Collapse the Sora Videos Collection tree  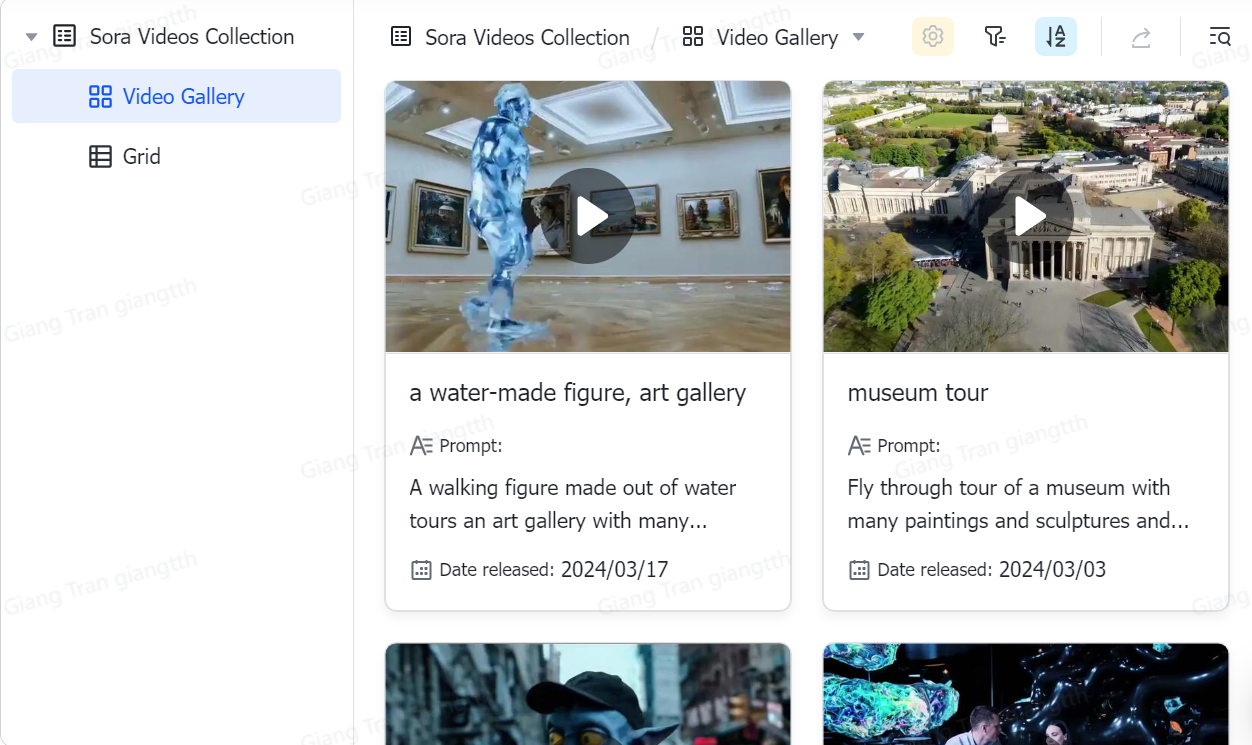[31, 34]
